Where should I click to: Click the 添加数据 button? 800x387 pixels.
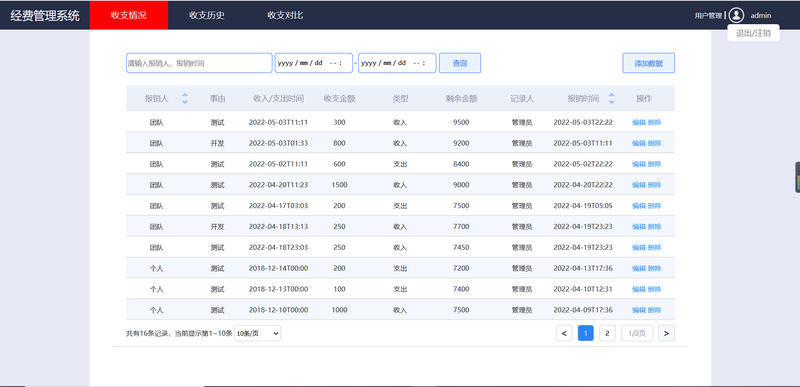[648, 63]
